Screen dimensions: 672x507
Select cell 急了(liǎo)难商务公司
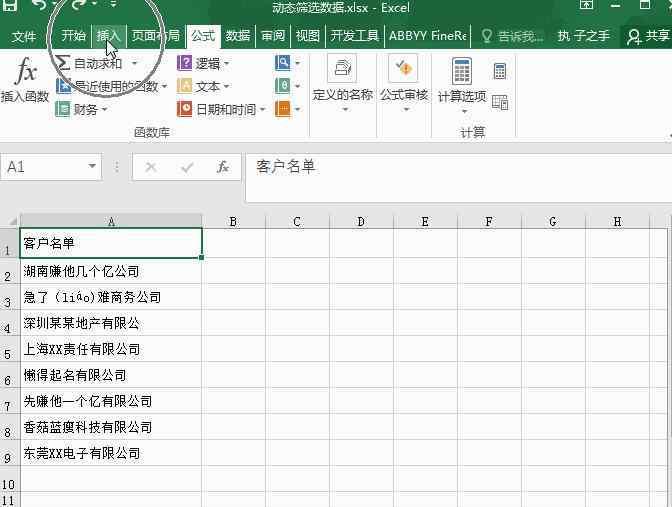tap(111, 297)
